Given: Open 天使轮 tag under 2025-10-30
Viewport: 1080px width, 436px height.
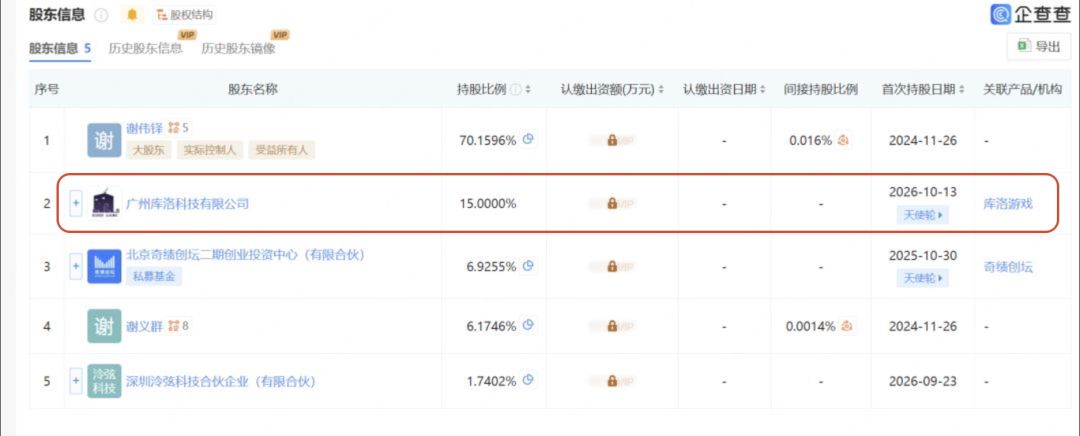Looking at the screenshot, I should pyautogui.click(x=922, y=278).
